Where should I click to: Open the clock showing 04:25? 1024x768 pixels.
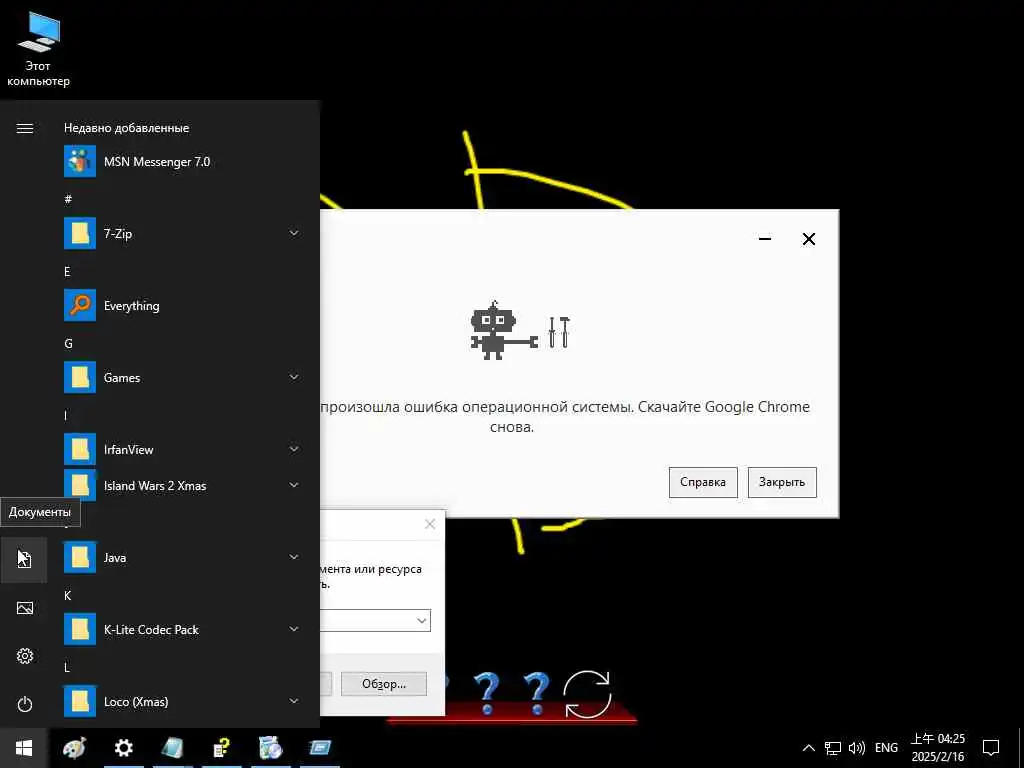938,748
